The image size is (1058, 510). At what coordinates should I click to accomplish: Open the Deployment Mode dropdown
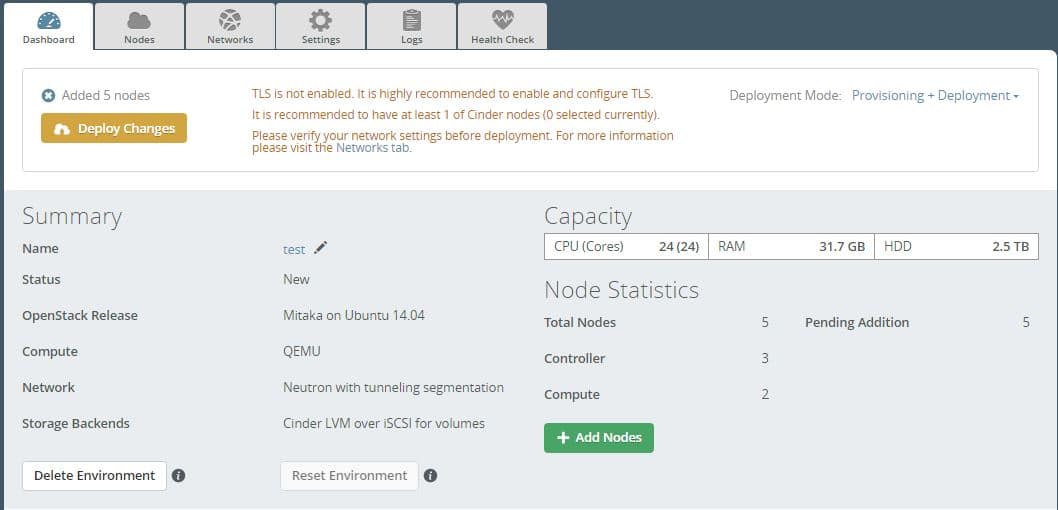[x=934, y=96]
